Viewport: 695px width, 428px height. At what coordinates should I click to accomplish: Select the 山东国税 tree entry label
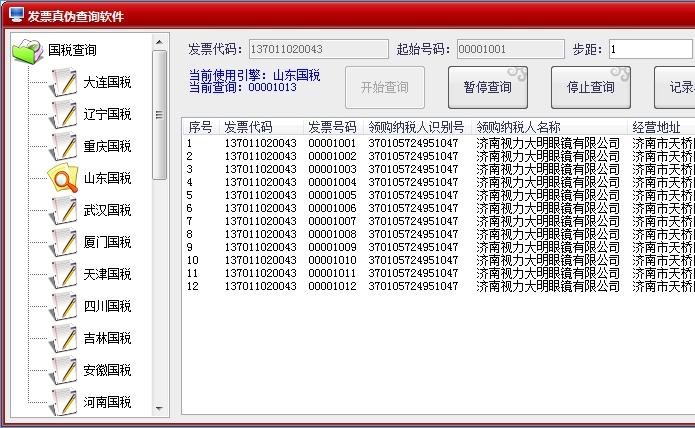coord(107,178)
